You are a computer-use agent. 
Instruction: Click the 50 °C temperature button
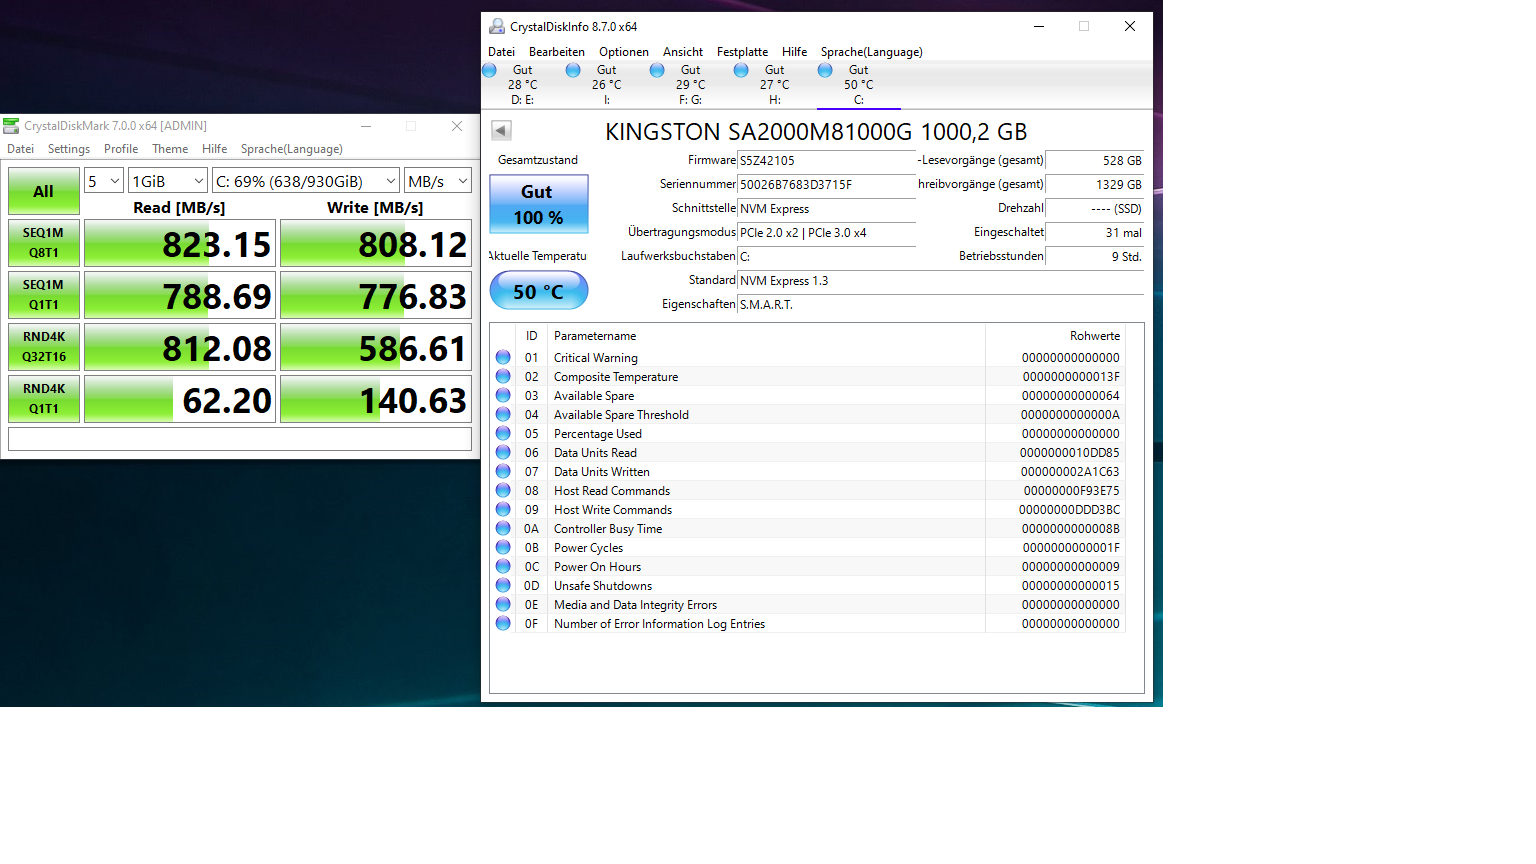(539, 291)
